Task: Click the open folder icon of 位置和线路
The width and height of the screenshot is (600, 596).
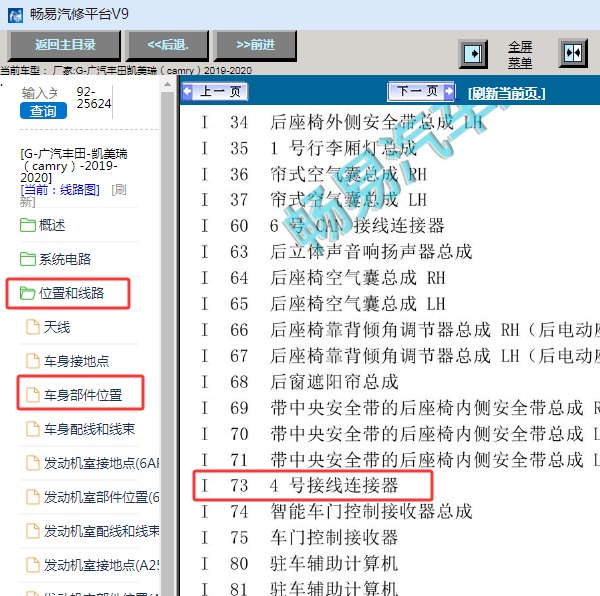Action: (x=28, y=293)
